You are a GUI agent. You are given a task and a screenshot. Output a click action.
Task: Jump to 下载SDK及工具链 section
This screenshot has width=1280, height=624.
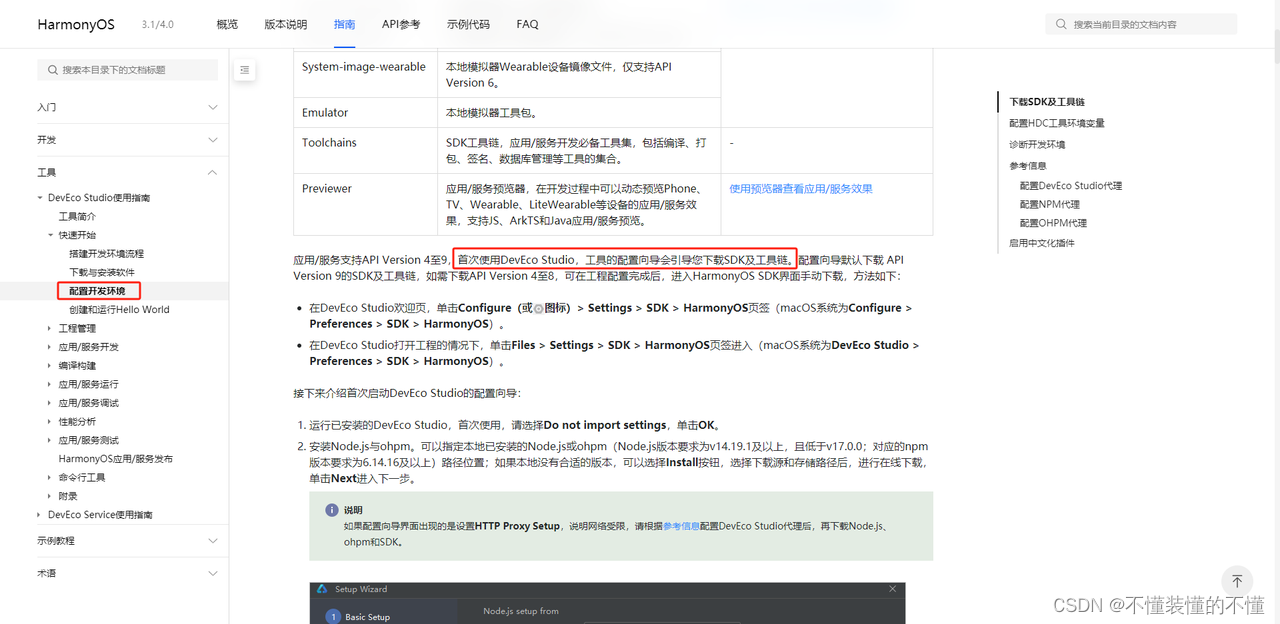tap(1047, 102)
